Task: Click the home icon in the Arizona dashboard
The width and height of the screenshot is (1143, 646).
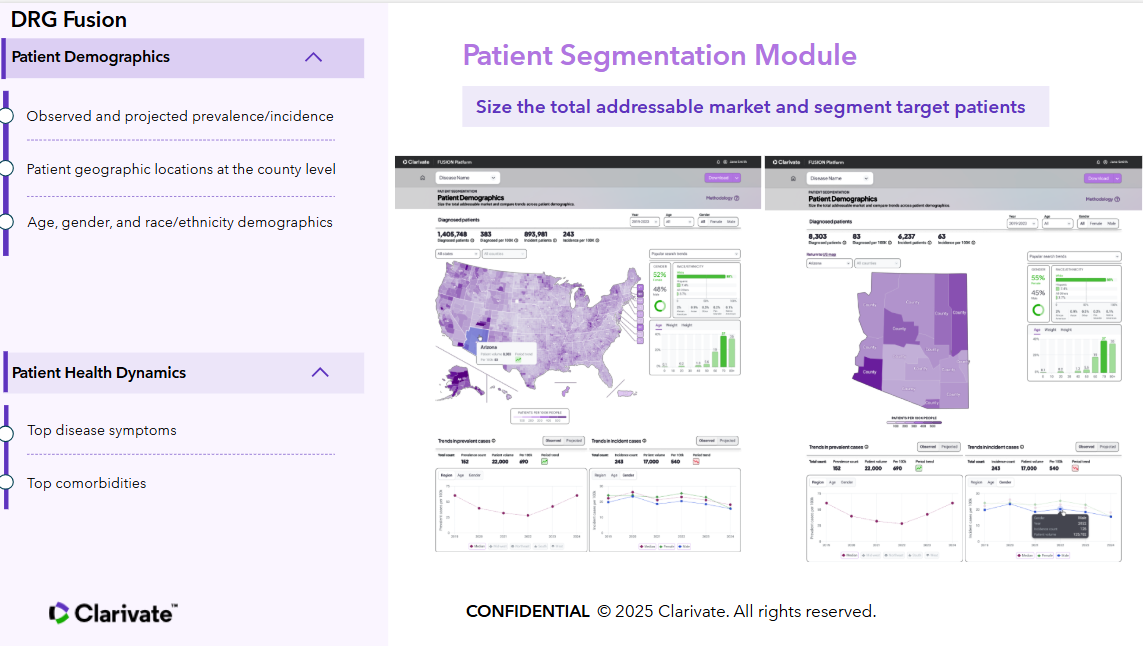Action: 791,178
